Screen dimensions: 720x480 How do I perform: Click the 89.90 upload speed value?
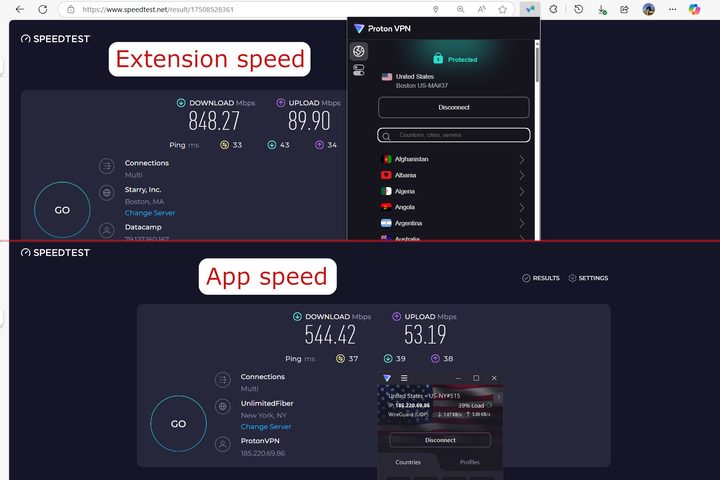click(309, 121)
